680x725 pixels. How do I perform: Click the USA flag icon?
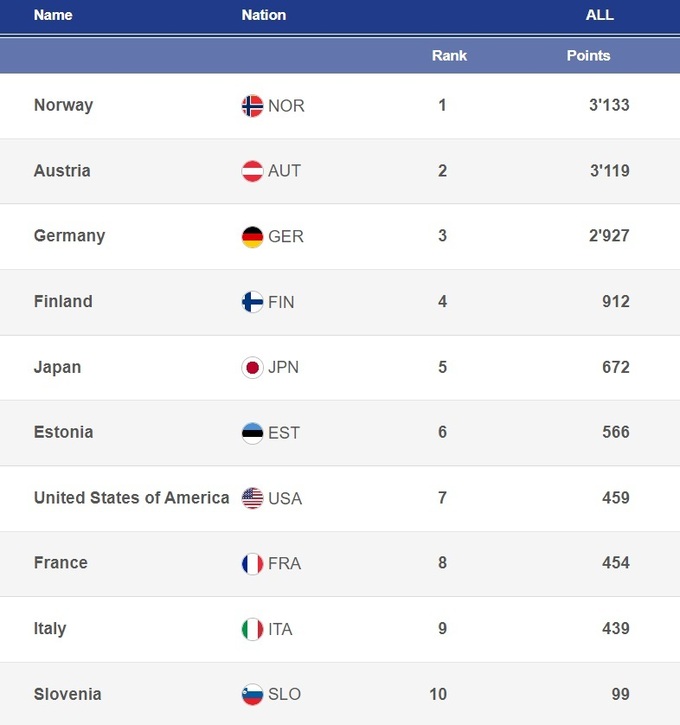click(252, 498)
